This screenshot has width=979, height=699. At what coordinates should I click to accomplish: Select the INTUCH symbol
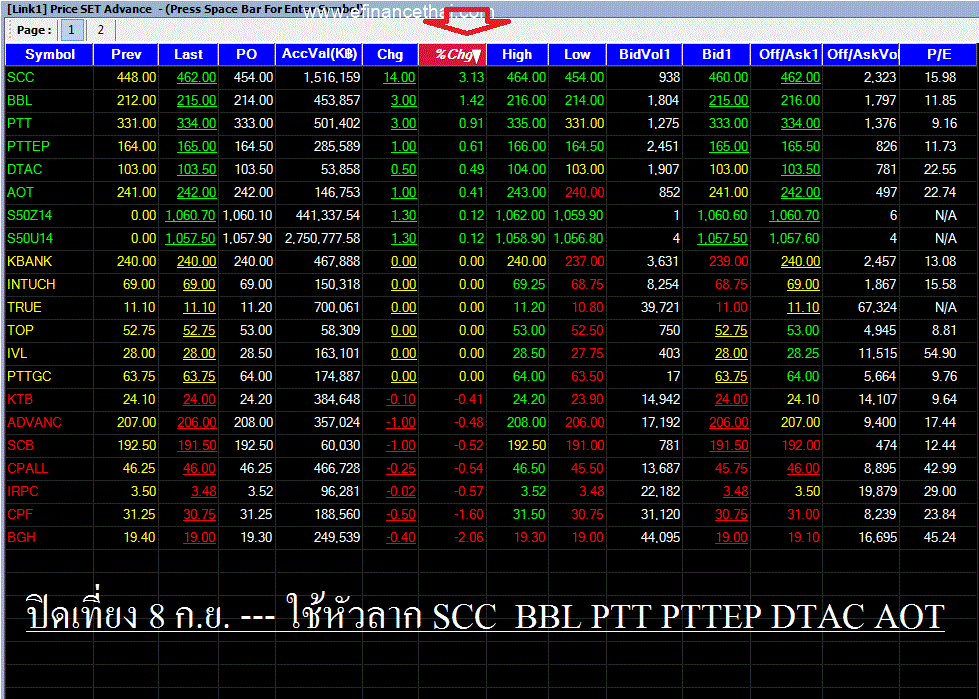tap(31, 285)
